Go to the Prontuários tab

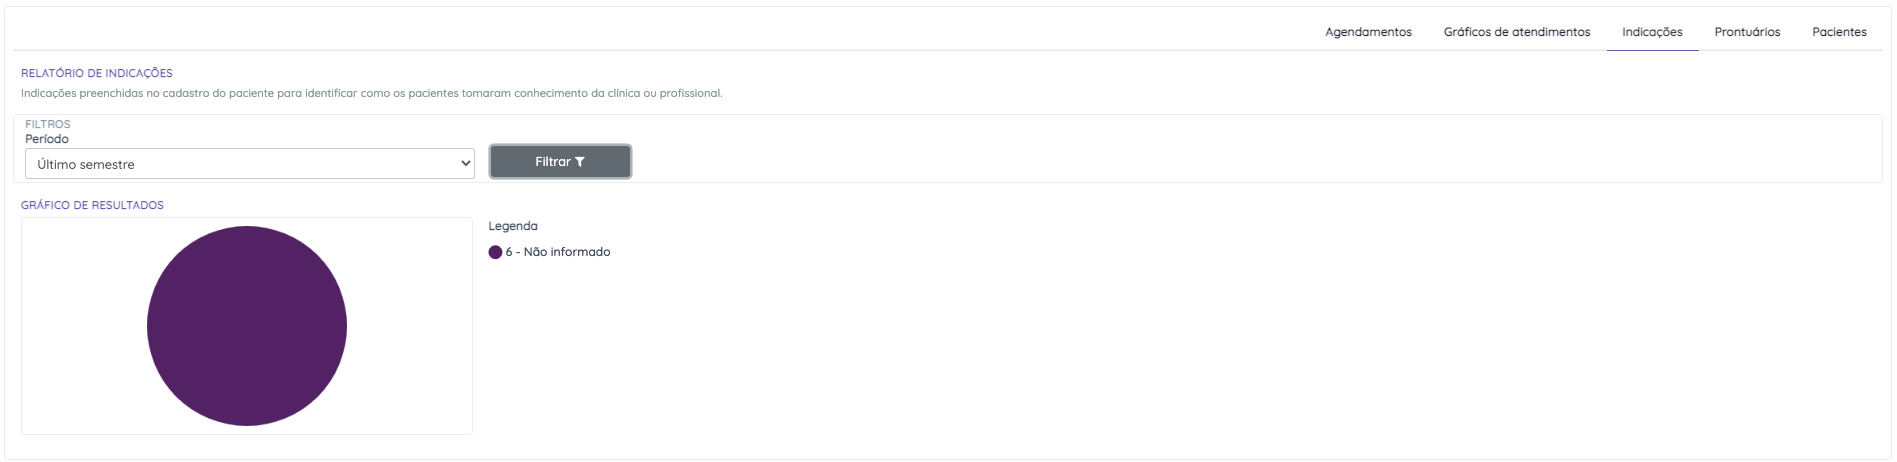pyautogui.click(x=1747, y=32)
